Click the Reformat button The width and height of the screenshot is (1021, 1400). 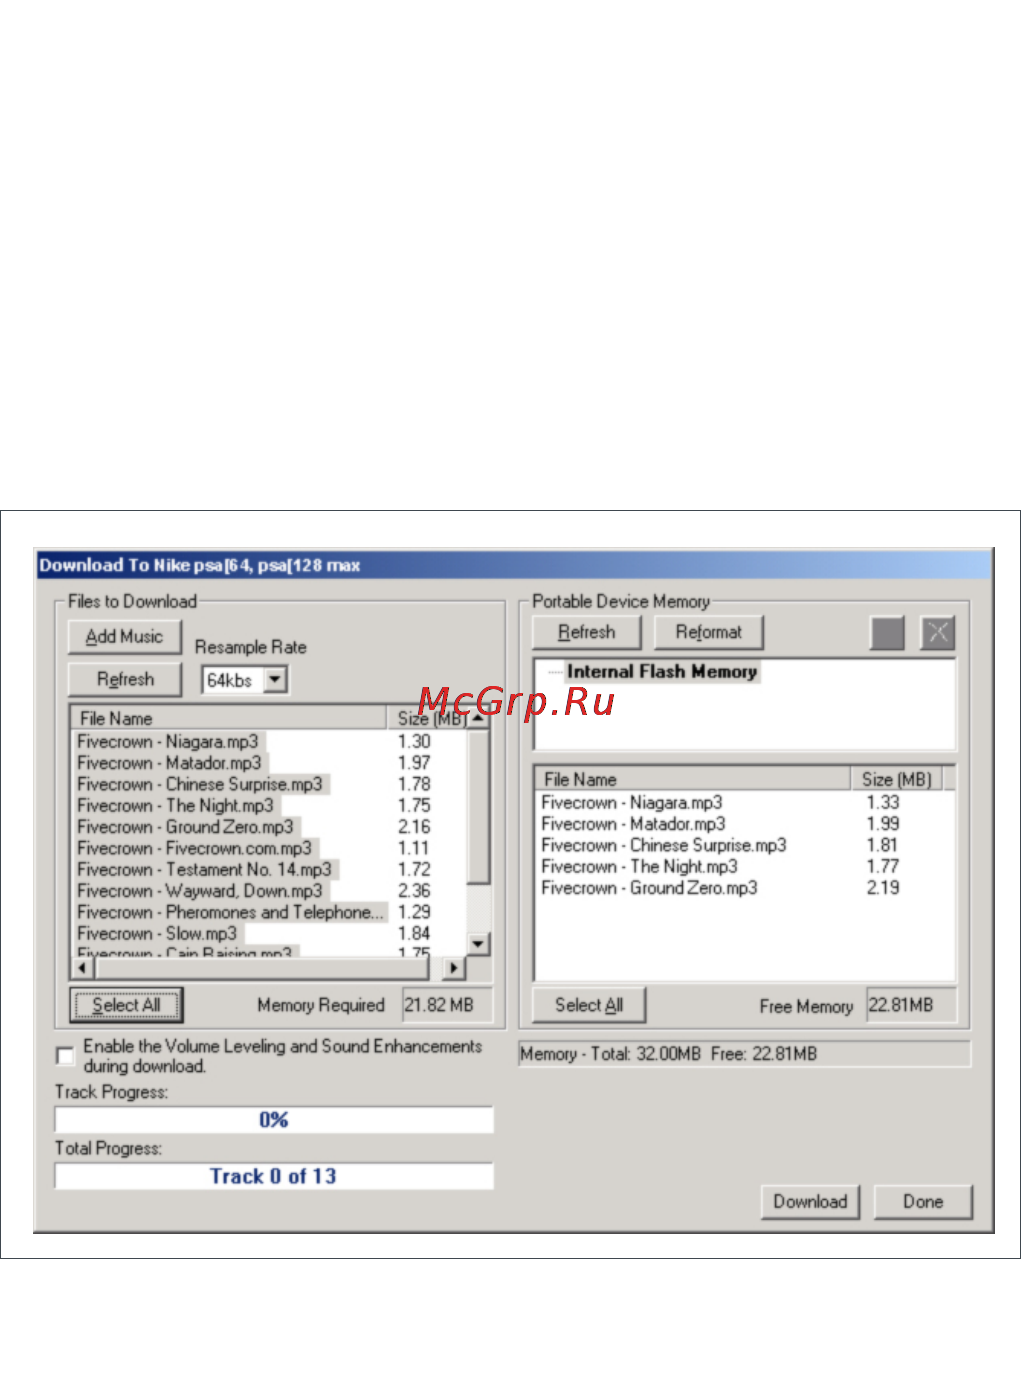point(709,632)
